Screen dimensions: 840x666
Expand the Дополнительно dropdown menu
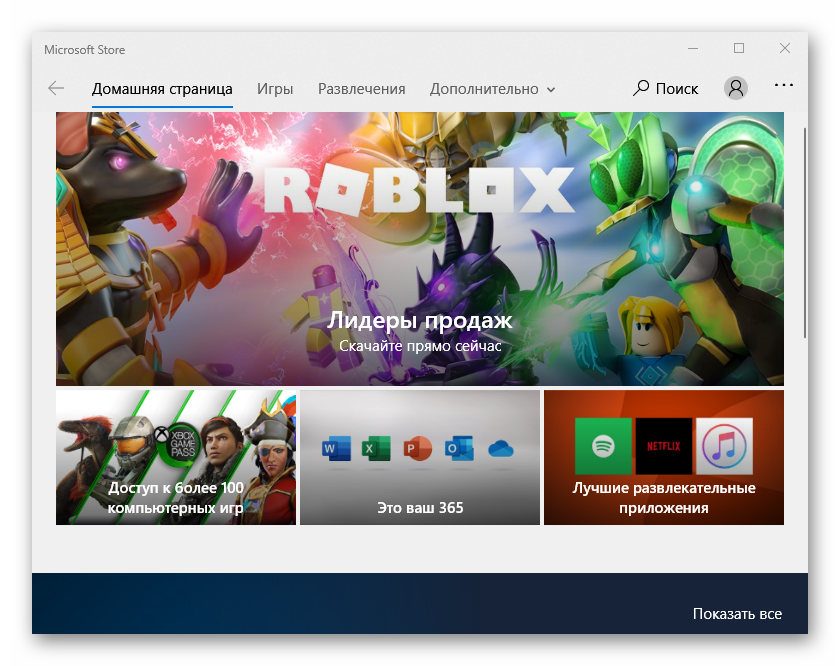click(x=492, y=89)
